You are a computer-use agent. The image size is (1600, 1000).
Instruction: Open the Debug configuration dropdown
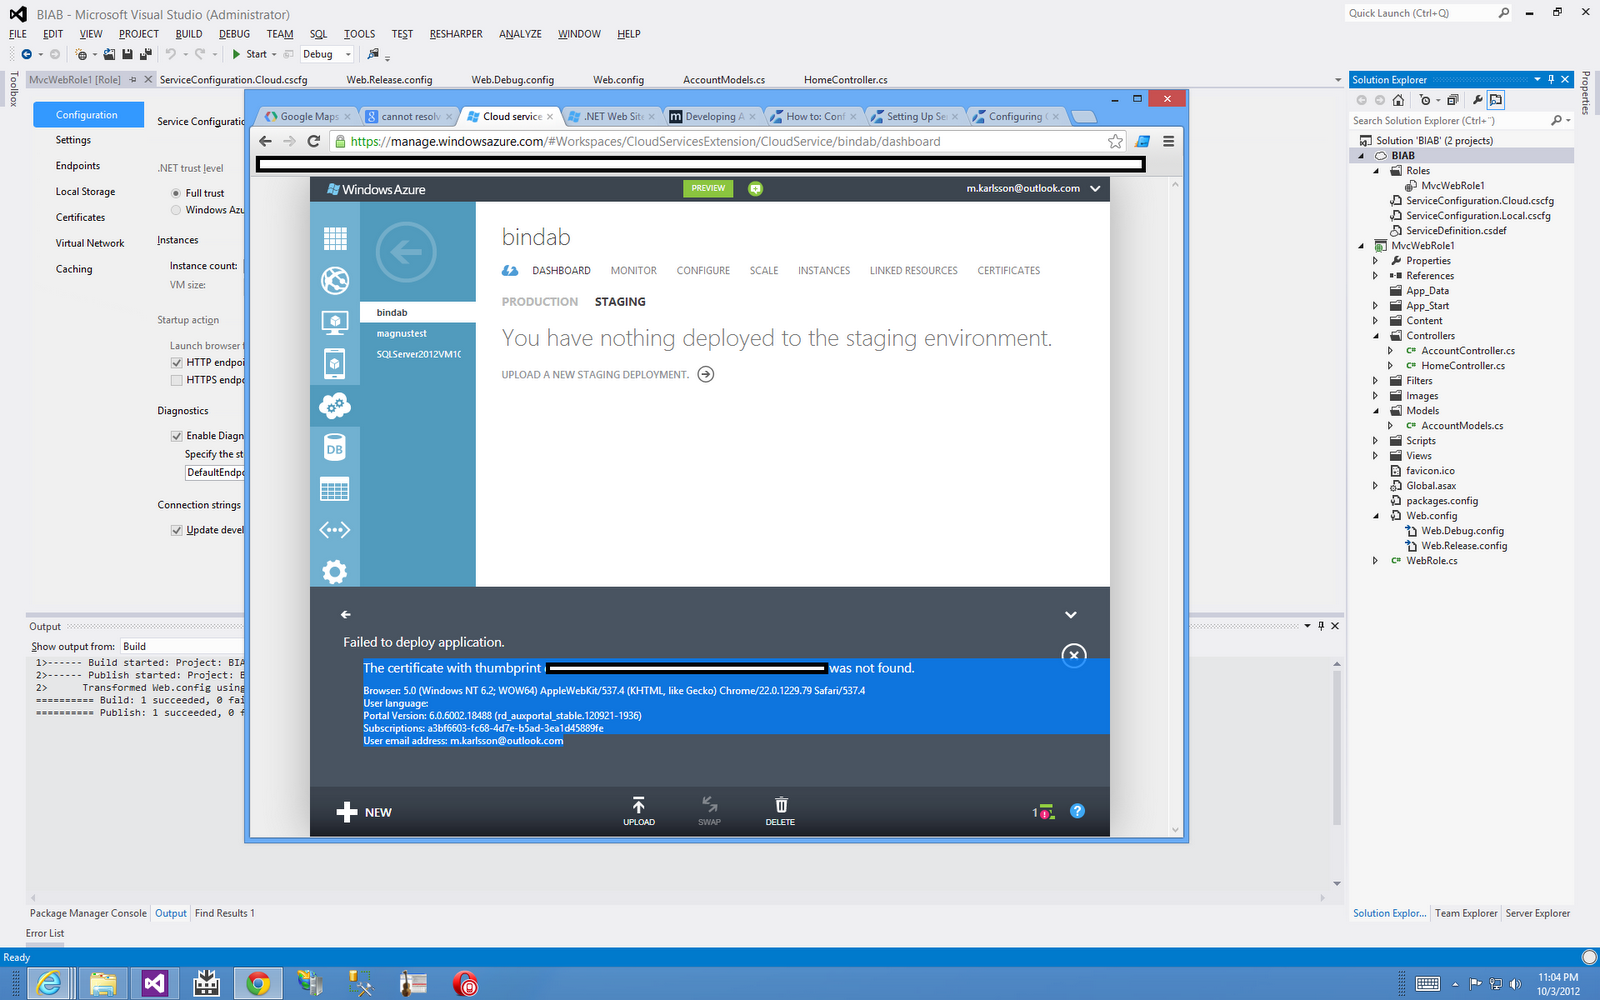(x=327, y=54)
